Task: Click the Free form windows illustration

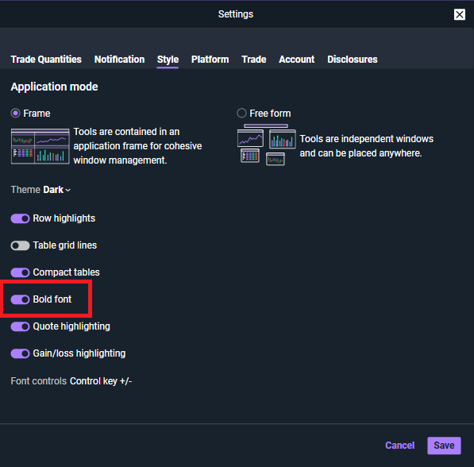Action: coord(266,145)
